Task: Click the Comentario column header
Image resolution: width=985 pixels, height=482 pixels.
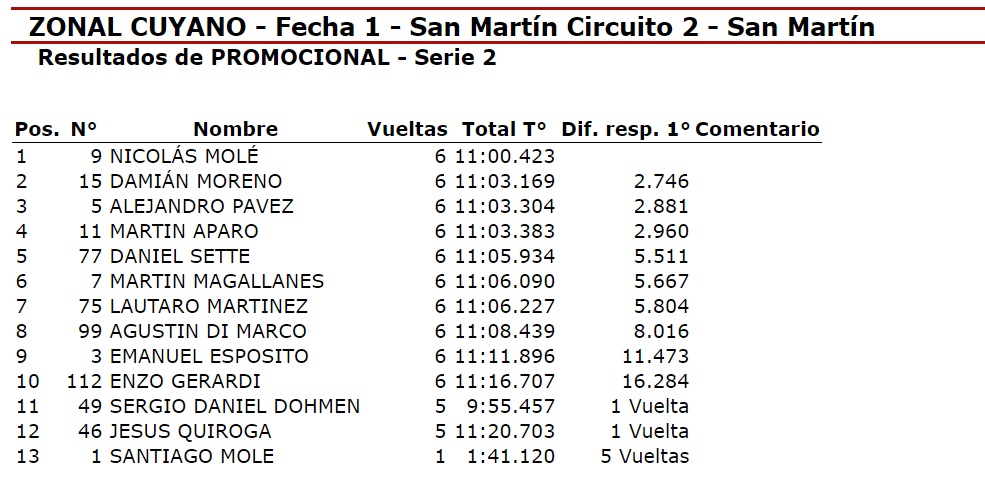Action: 757,129
